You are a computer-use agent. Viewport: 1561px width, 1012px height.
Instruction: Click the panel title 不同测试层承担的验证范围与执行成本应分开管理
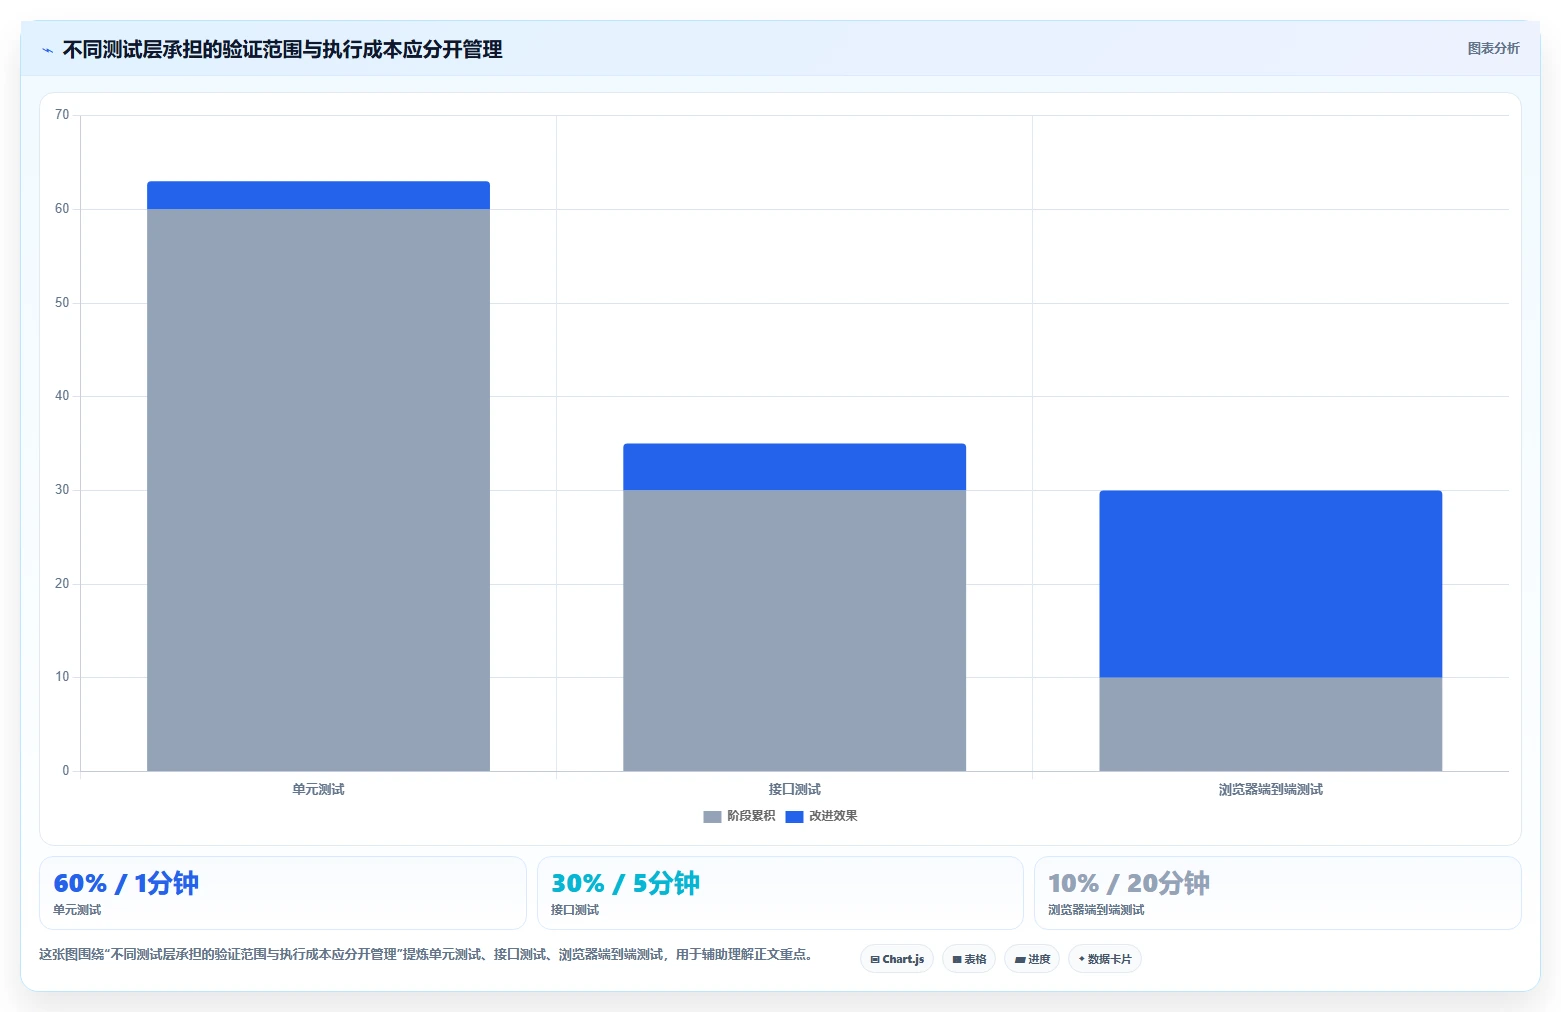coord(282,50)
